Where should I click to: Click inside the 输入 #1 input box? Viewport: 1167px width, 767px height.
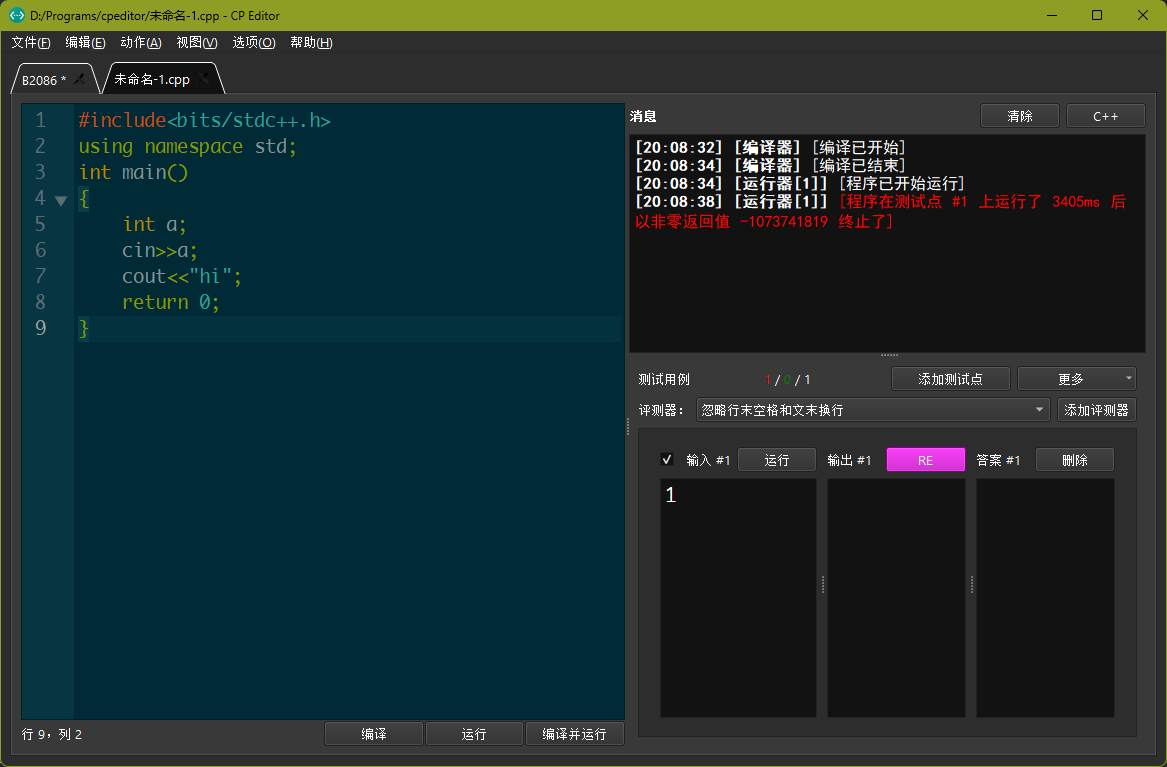click(x=738, y=597)
